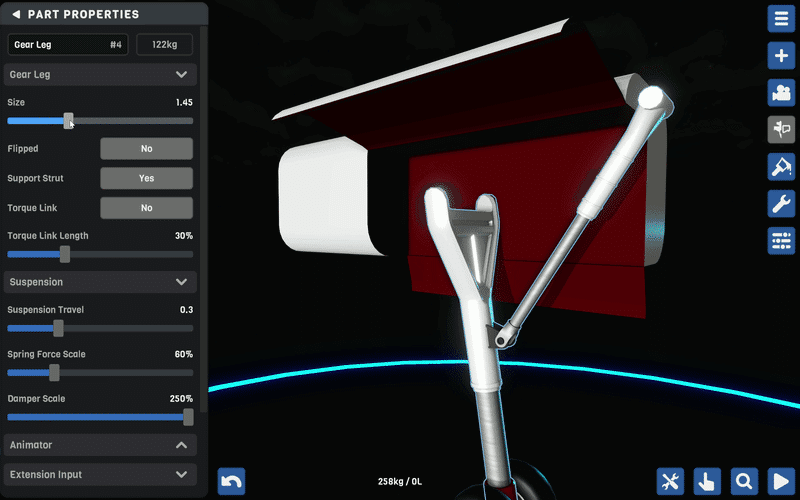The height and width of the screenshot is (500, 800).
Task: Edit the Gear Leg part name field
Action: 68,44
